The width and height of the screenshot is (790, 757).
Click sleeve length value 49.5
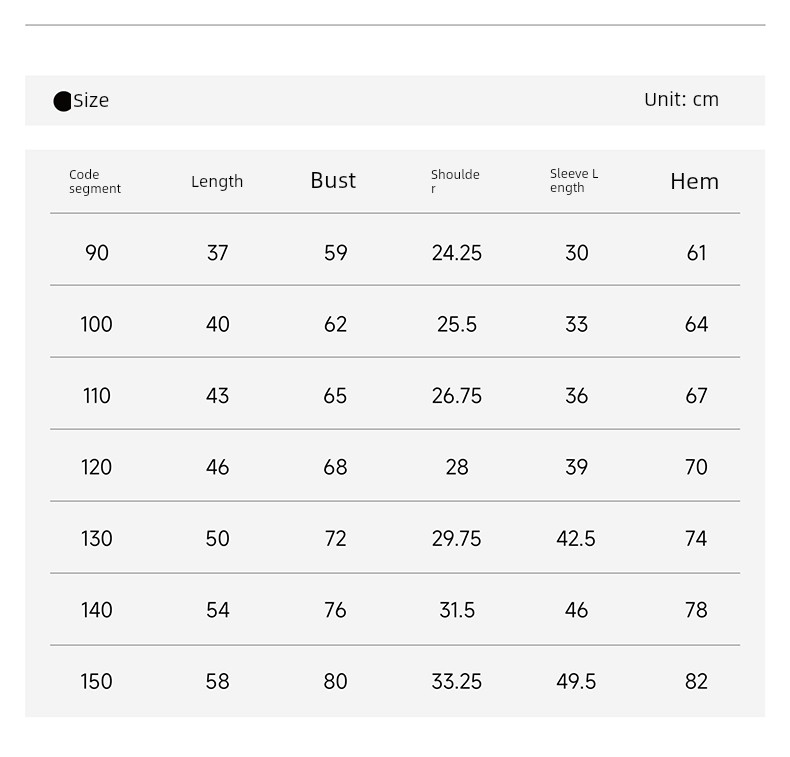(576, 682)
